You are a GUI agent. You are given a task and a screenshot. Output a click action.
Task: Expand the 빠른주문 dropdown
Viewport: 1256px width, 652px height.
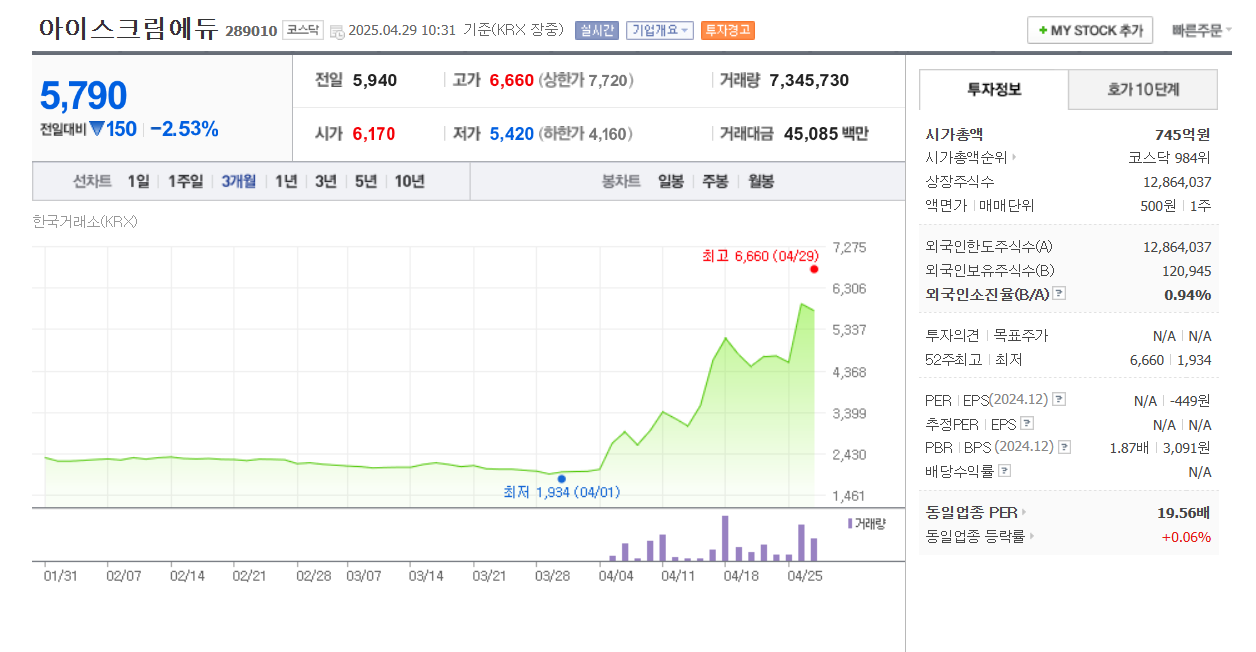(x=1201, y=30)
